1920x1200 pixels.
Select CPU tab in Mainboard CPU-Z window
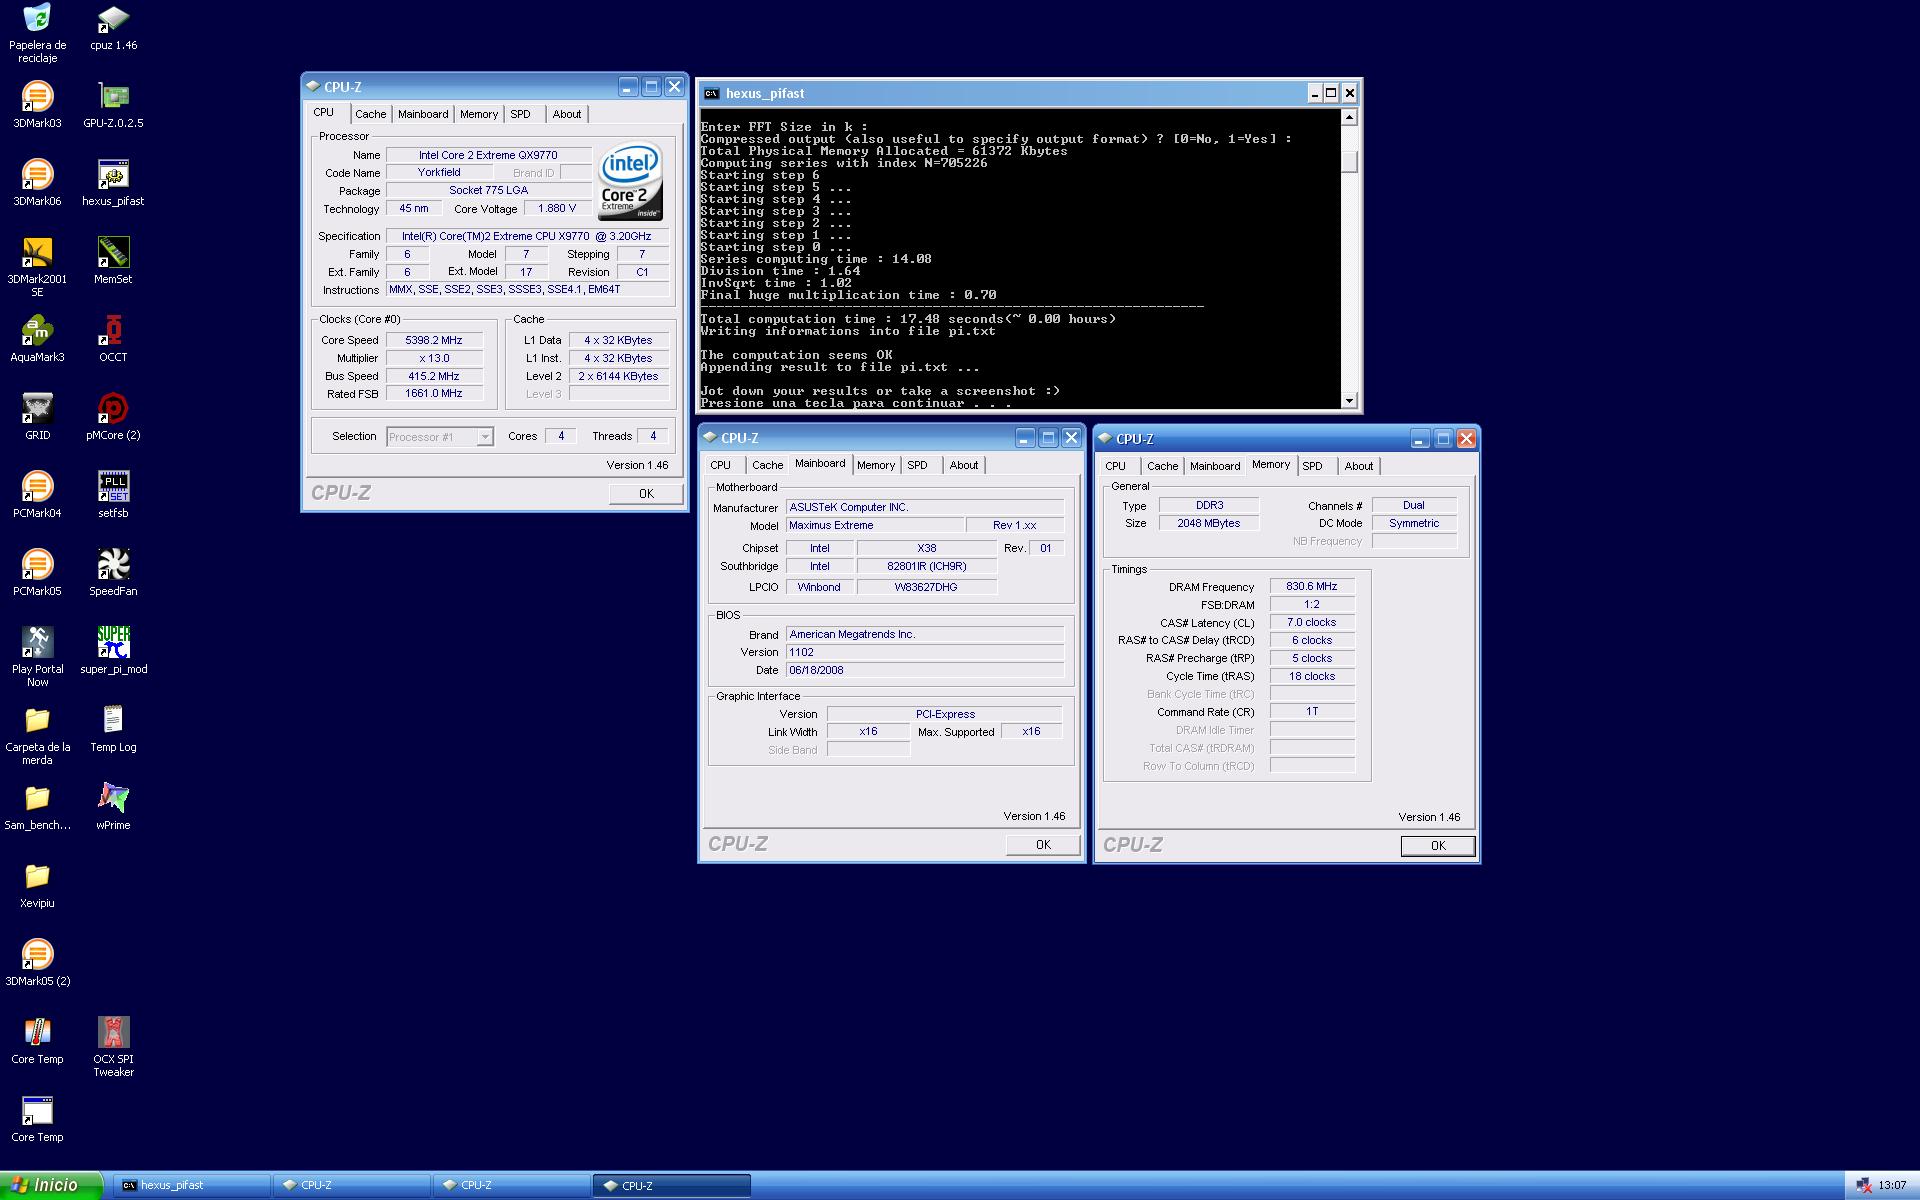click(720, 465)
